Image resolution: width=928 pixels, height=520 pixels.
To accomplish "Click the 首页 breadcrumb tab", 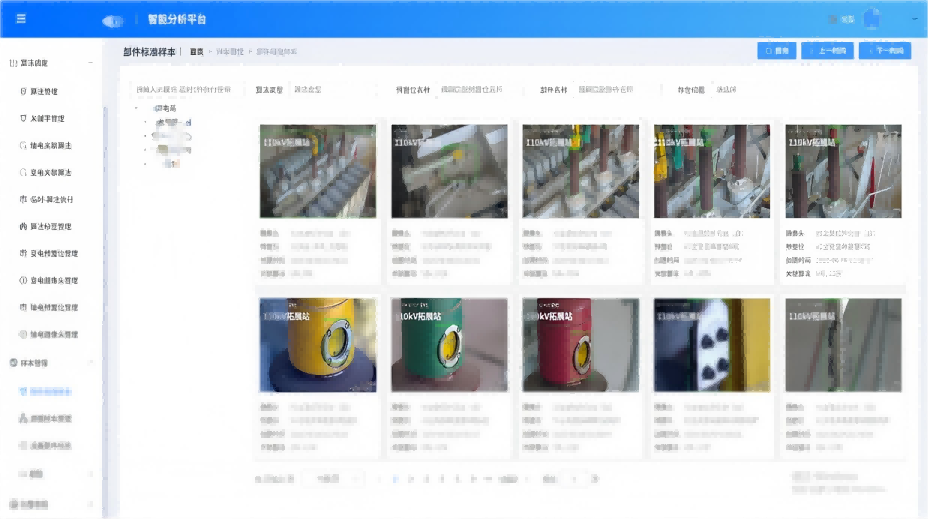I will [x=198, y=51].
